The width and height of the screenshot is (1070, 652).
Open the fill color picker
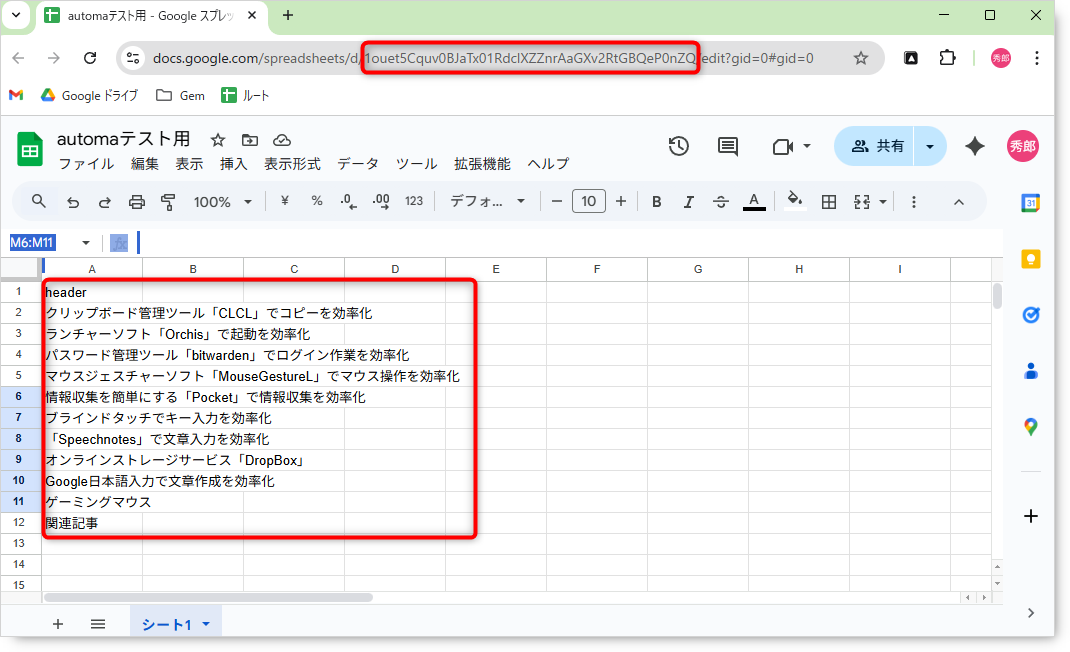(x=795, y=202)
